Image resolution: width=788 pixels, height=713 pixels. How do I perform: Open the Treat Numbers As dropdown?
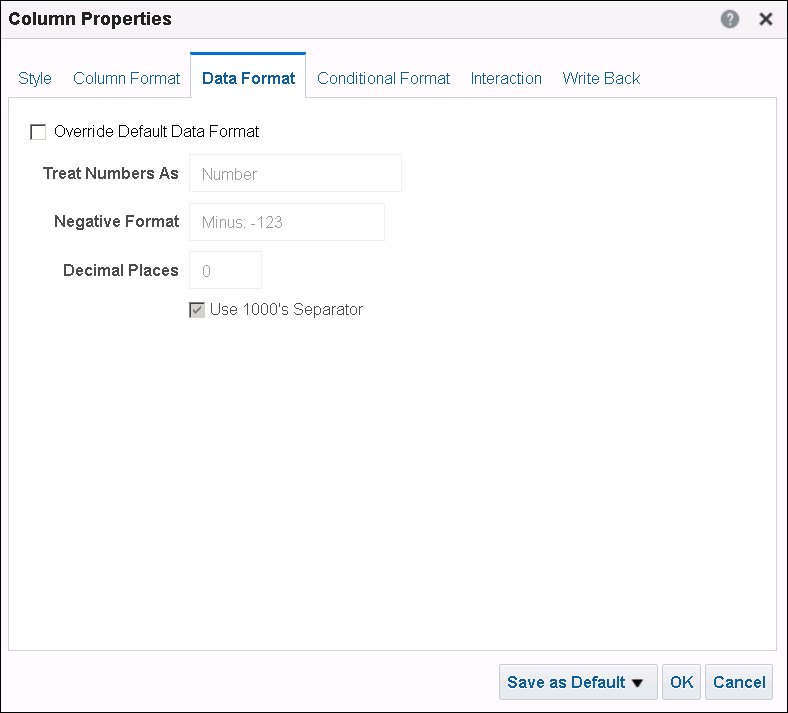point(295,174)
